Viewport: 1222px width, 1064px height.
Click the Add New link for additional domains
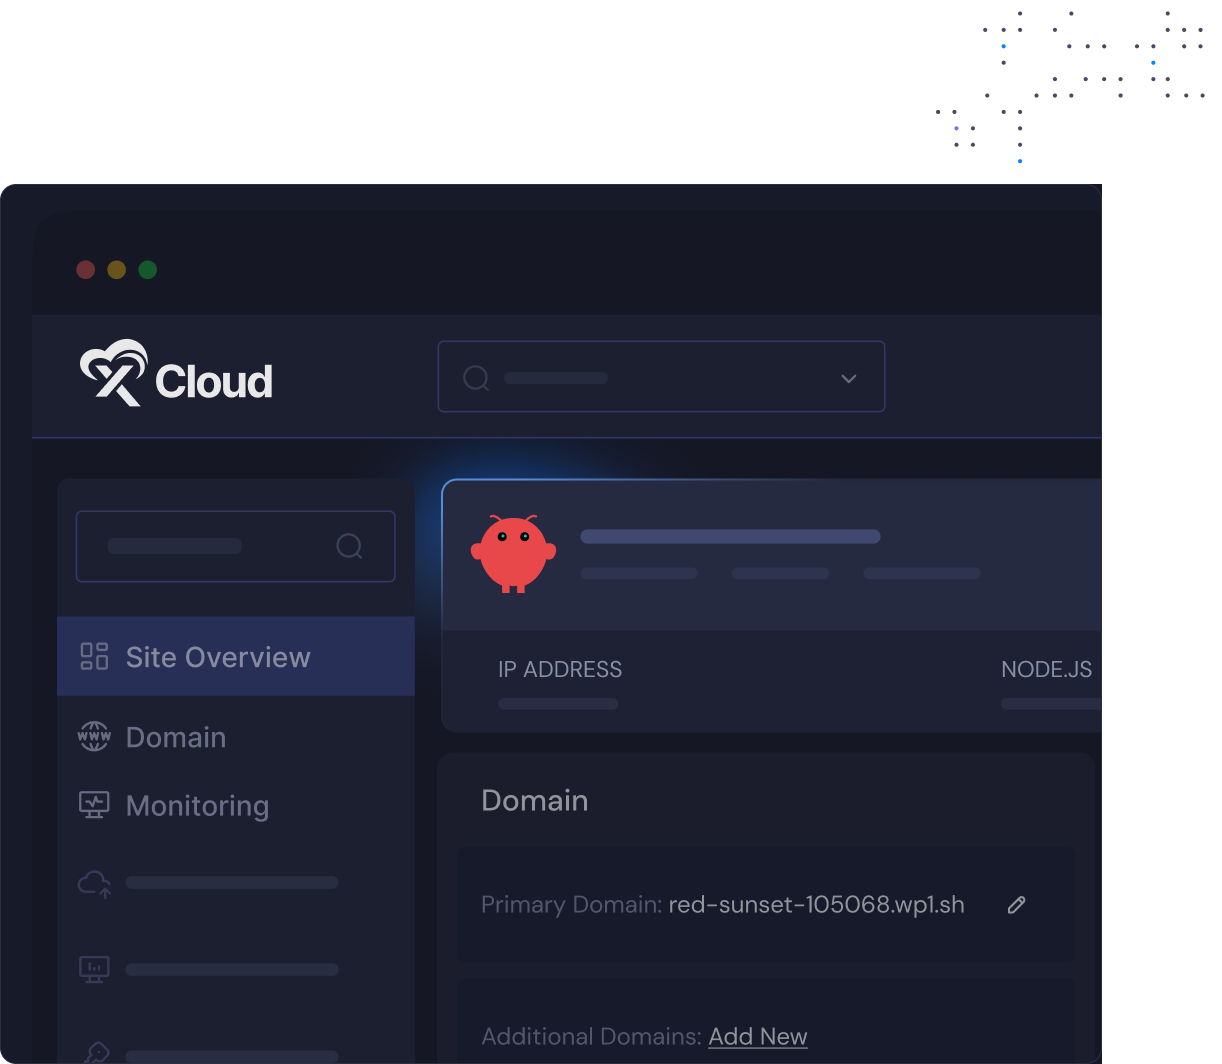757,1037
